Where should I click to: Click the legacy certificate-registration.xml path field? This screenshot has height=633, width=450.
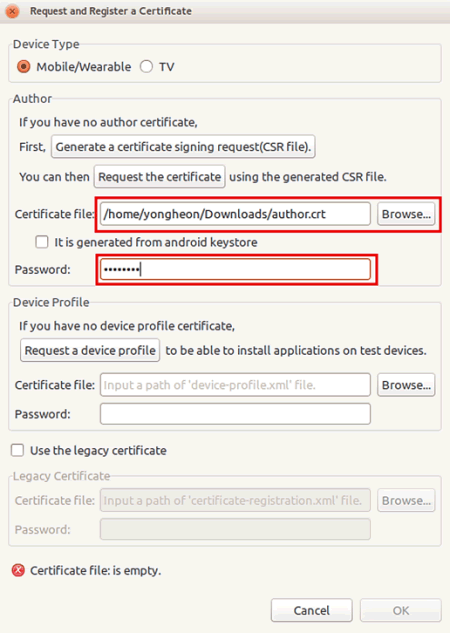235,500
